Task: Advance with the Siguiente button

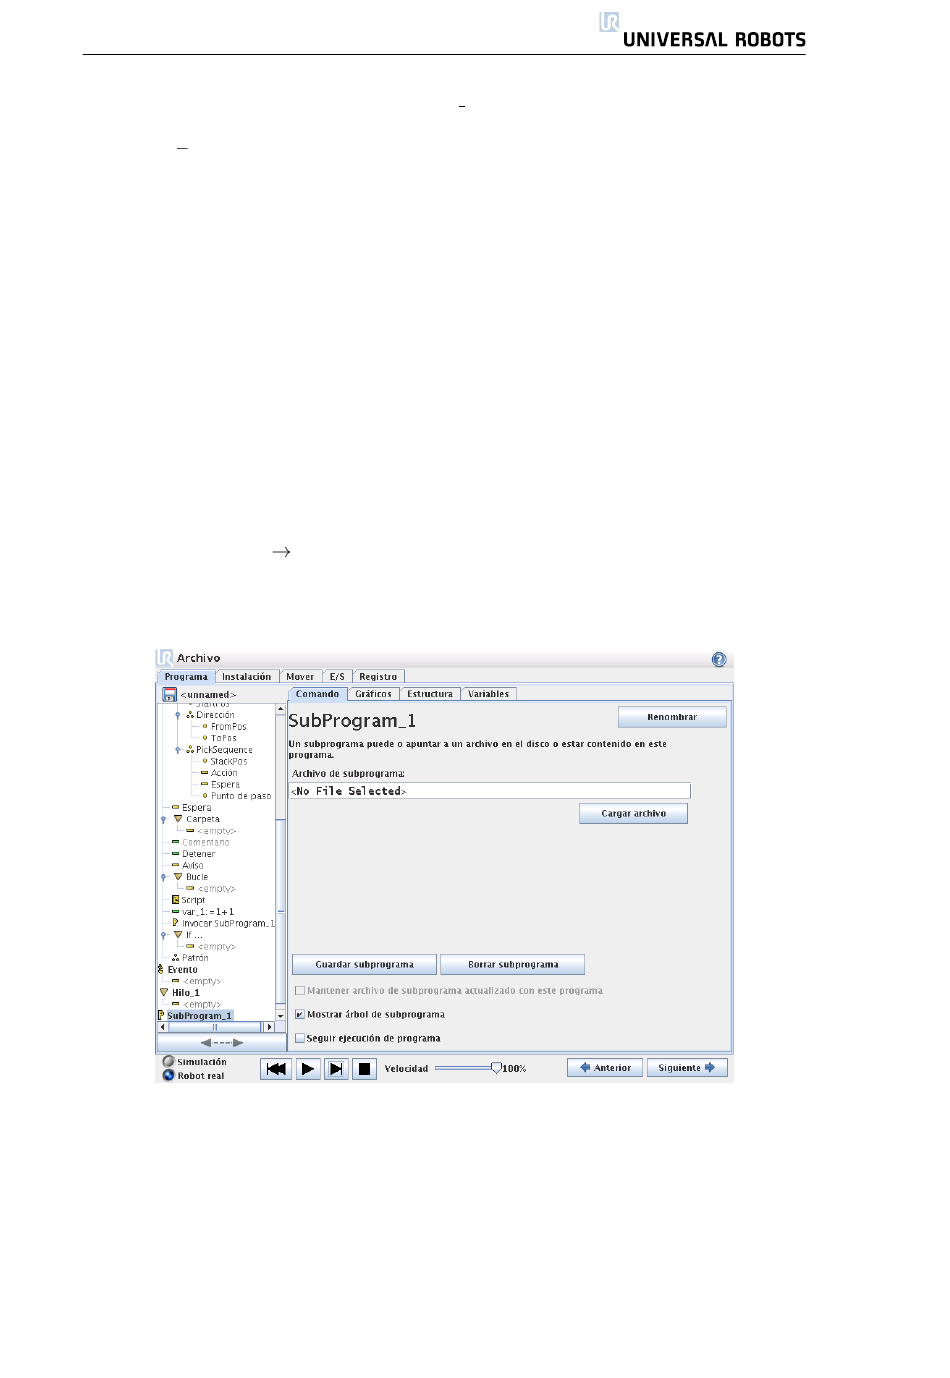Action: coord(687,1068)
